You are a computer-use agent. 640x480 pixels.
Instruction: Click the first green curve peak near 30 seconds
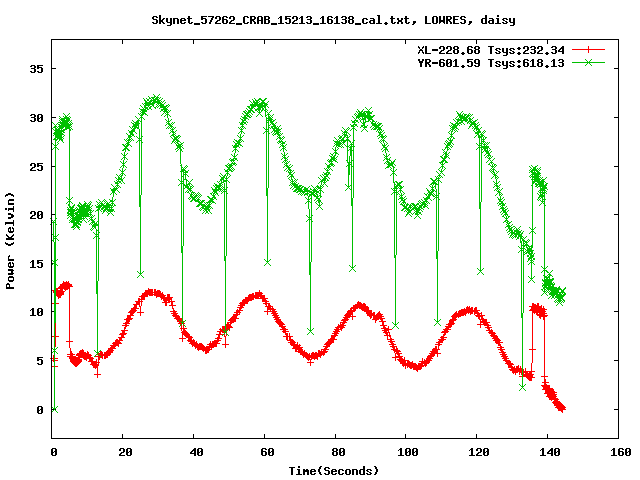[154, 100]
